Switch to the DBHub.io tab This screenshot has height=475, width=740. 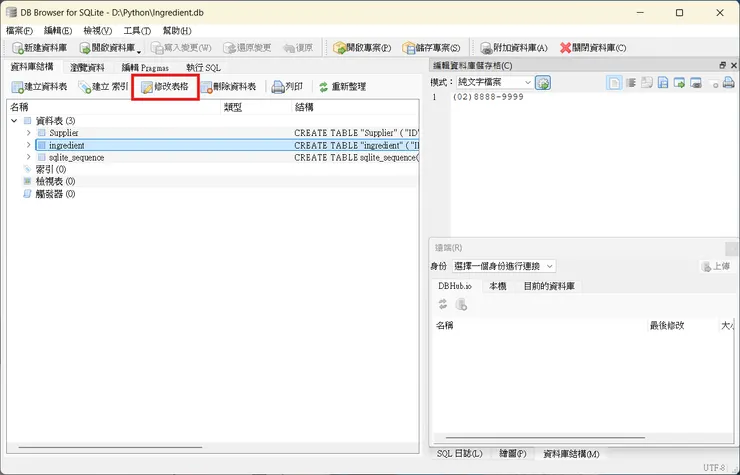(454, 286)
